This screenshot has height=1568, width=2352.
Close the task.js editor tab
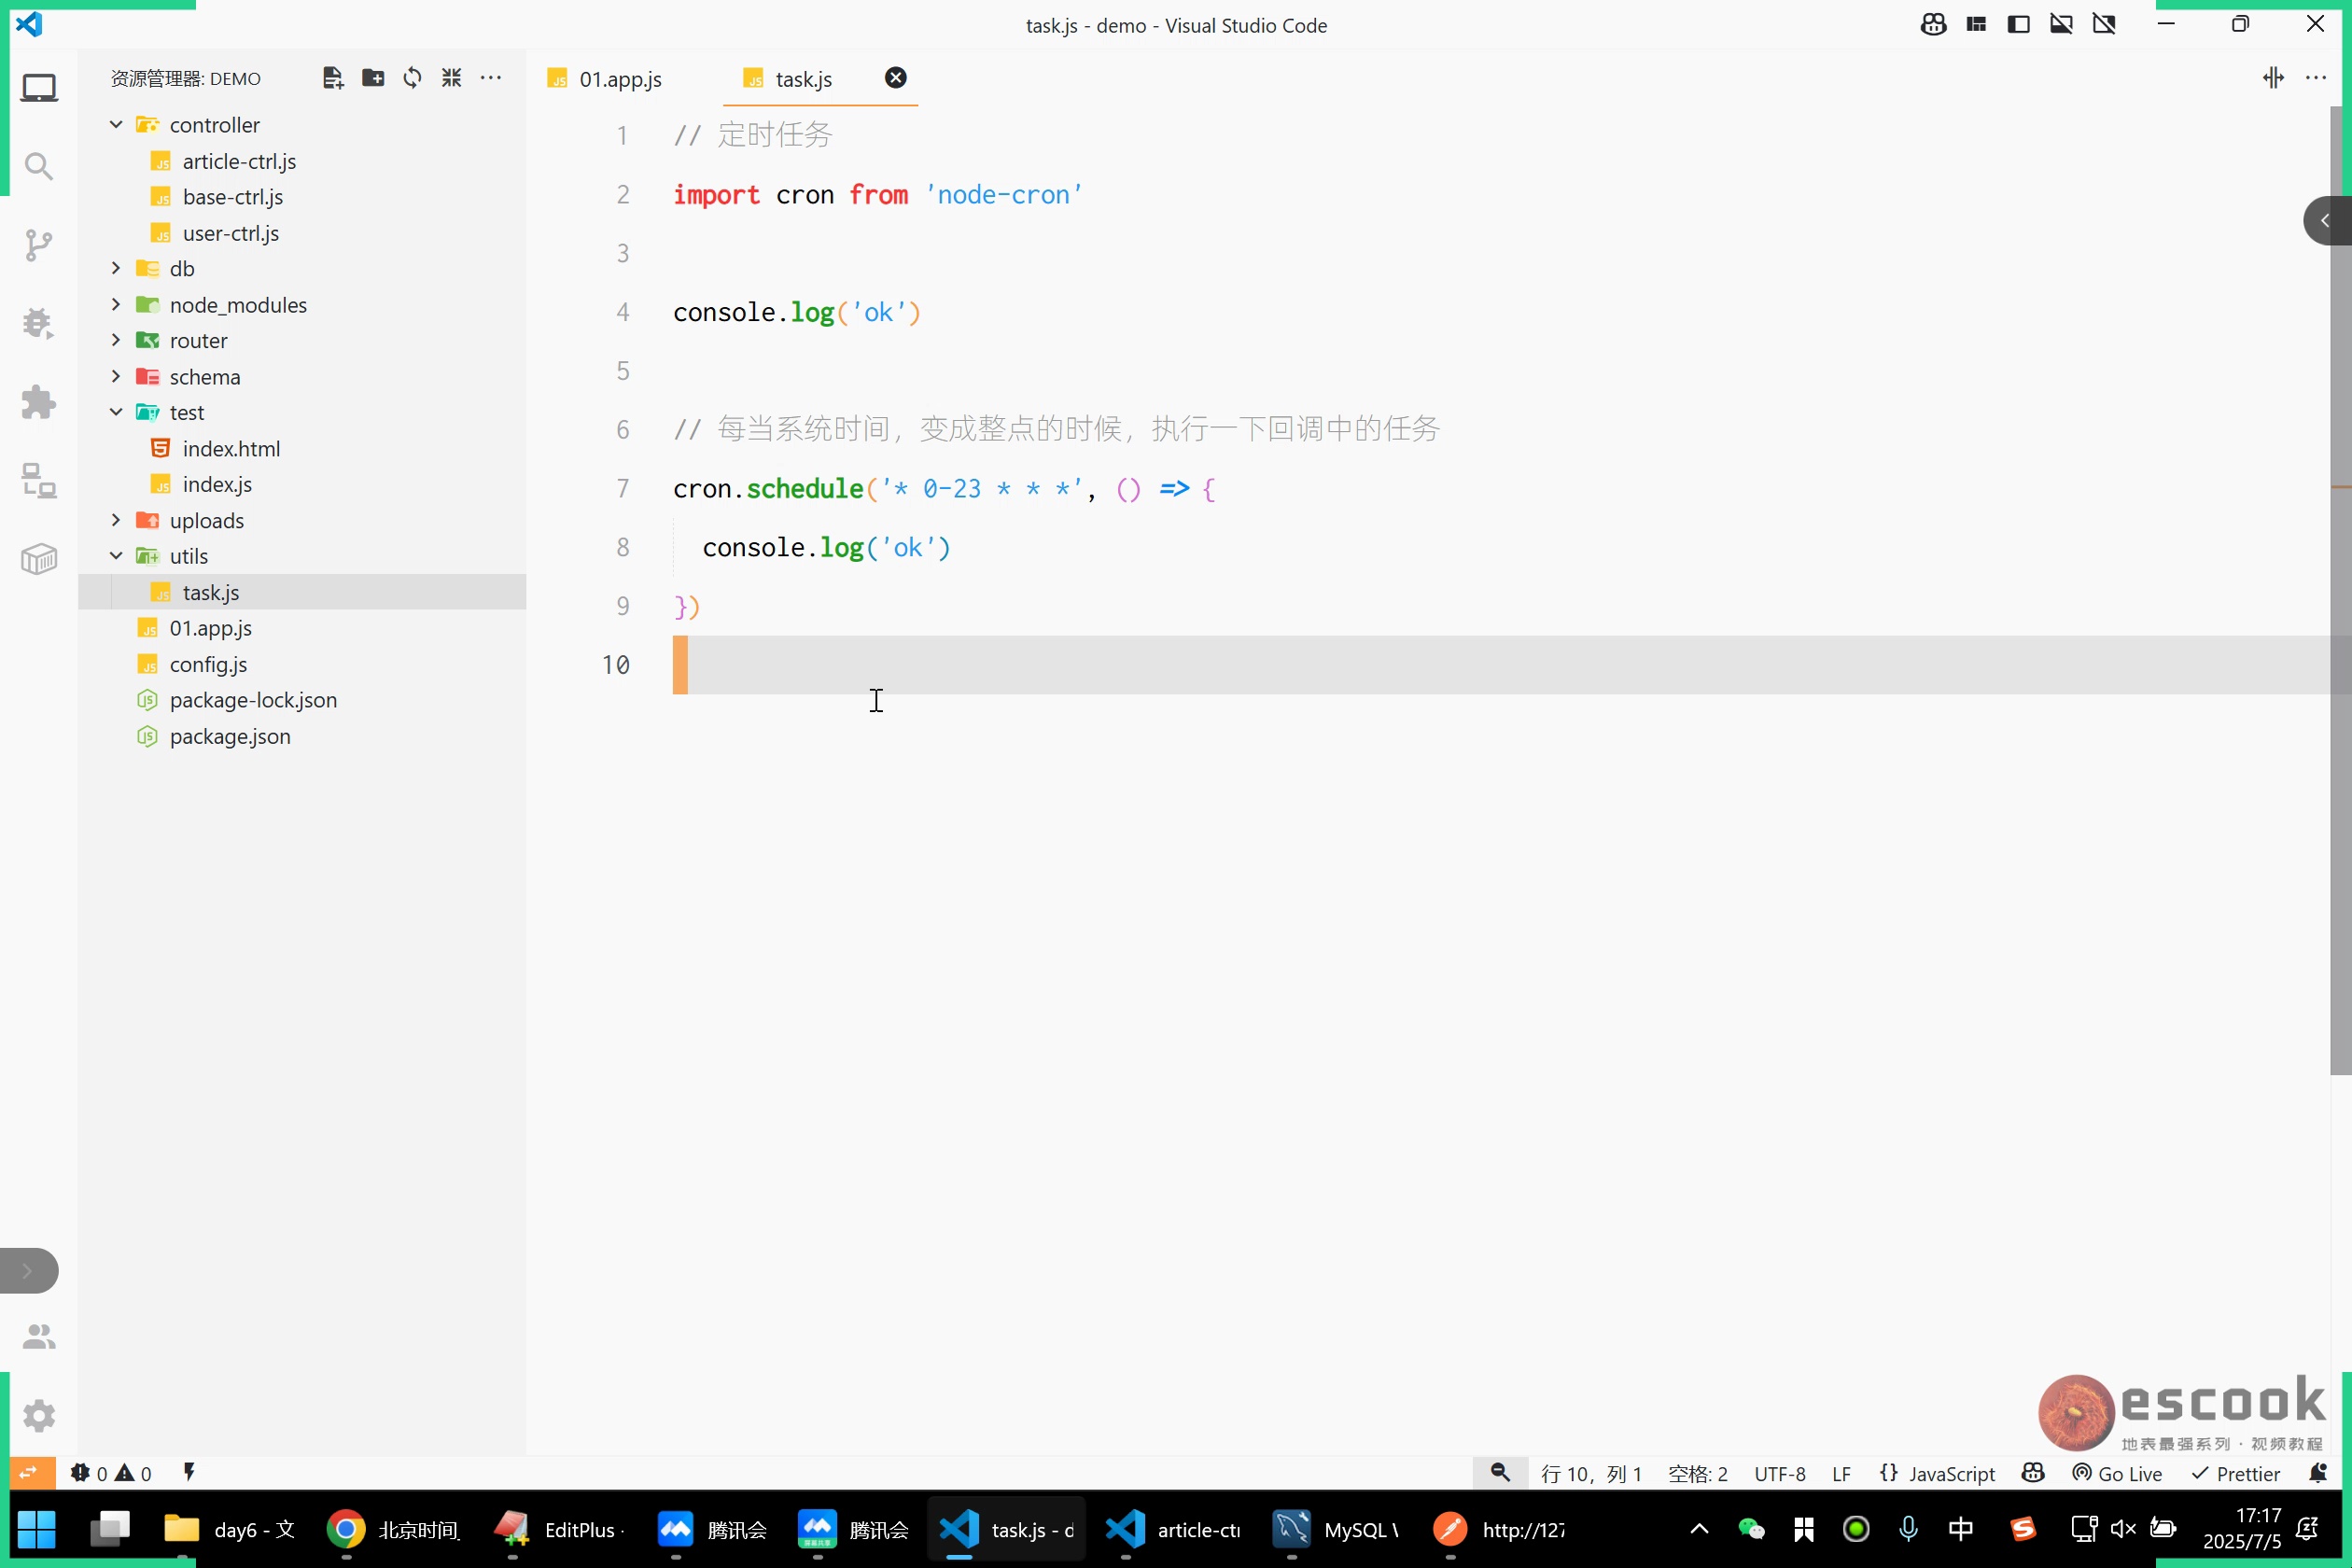[895, 78]
